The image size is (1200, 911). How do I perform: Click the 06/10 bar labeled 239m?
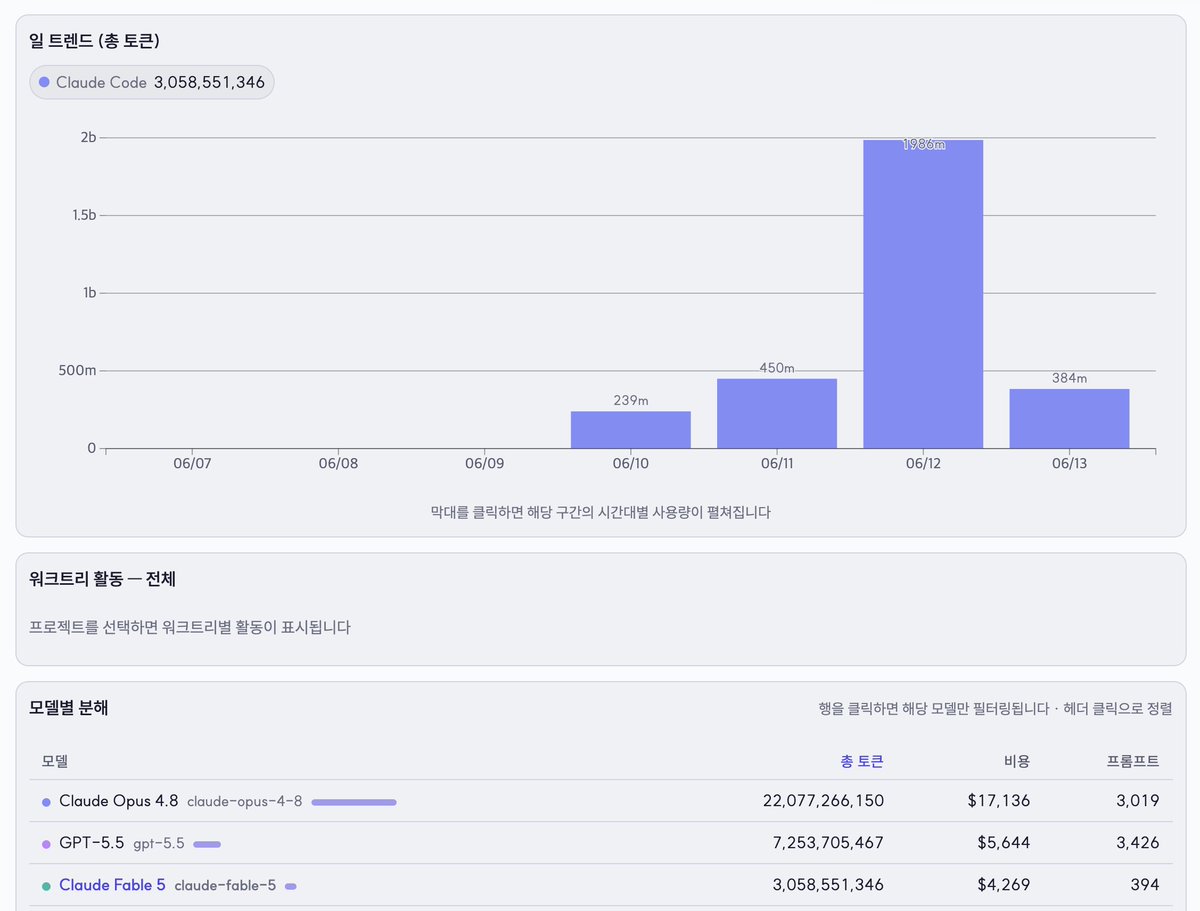[x=631, y=430]
